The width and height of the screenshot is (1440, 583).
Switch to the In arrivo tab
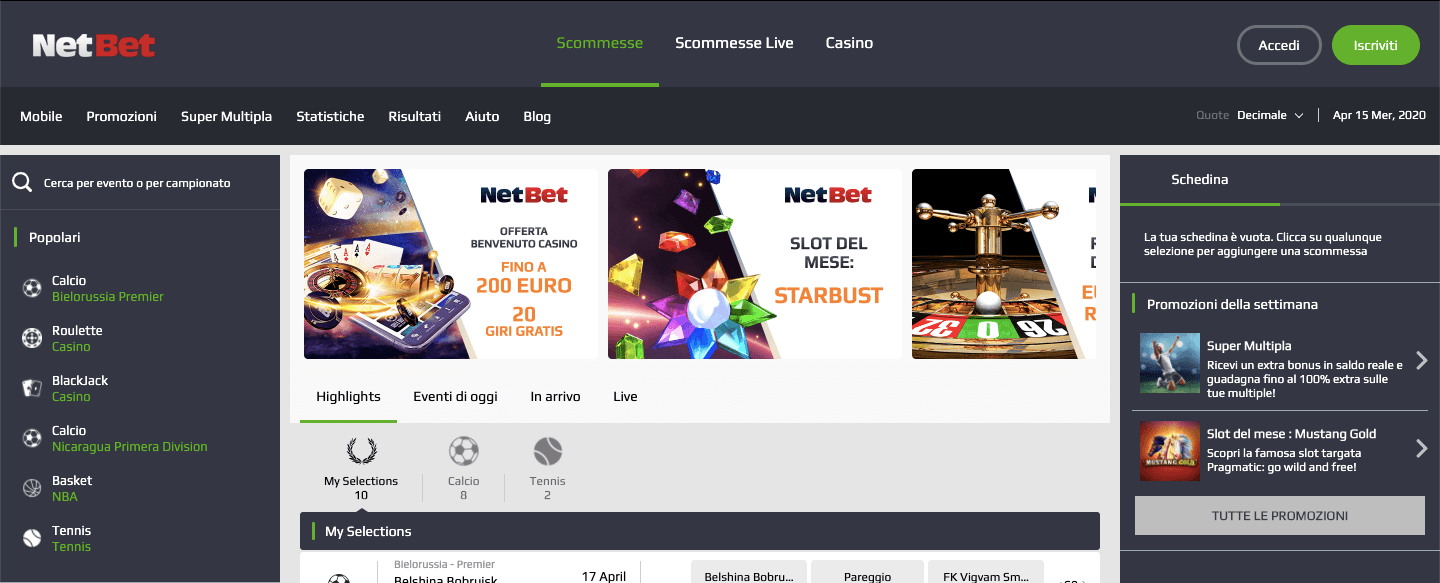(555, 397)
